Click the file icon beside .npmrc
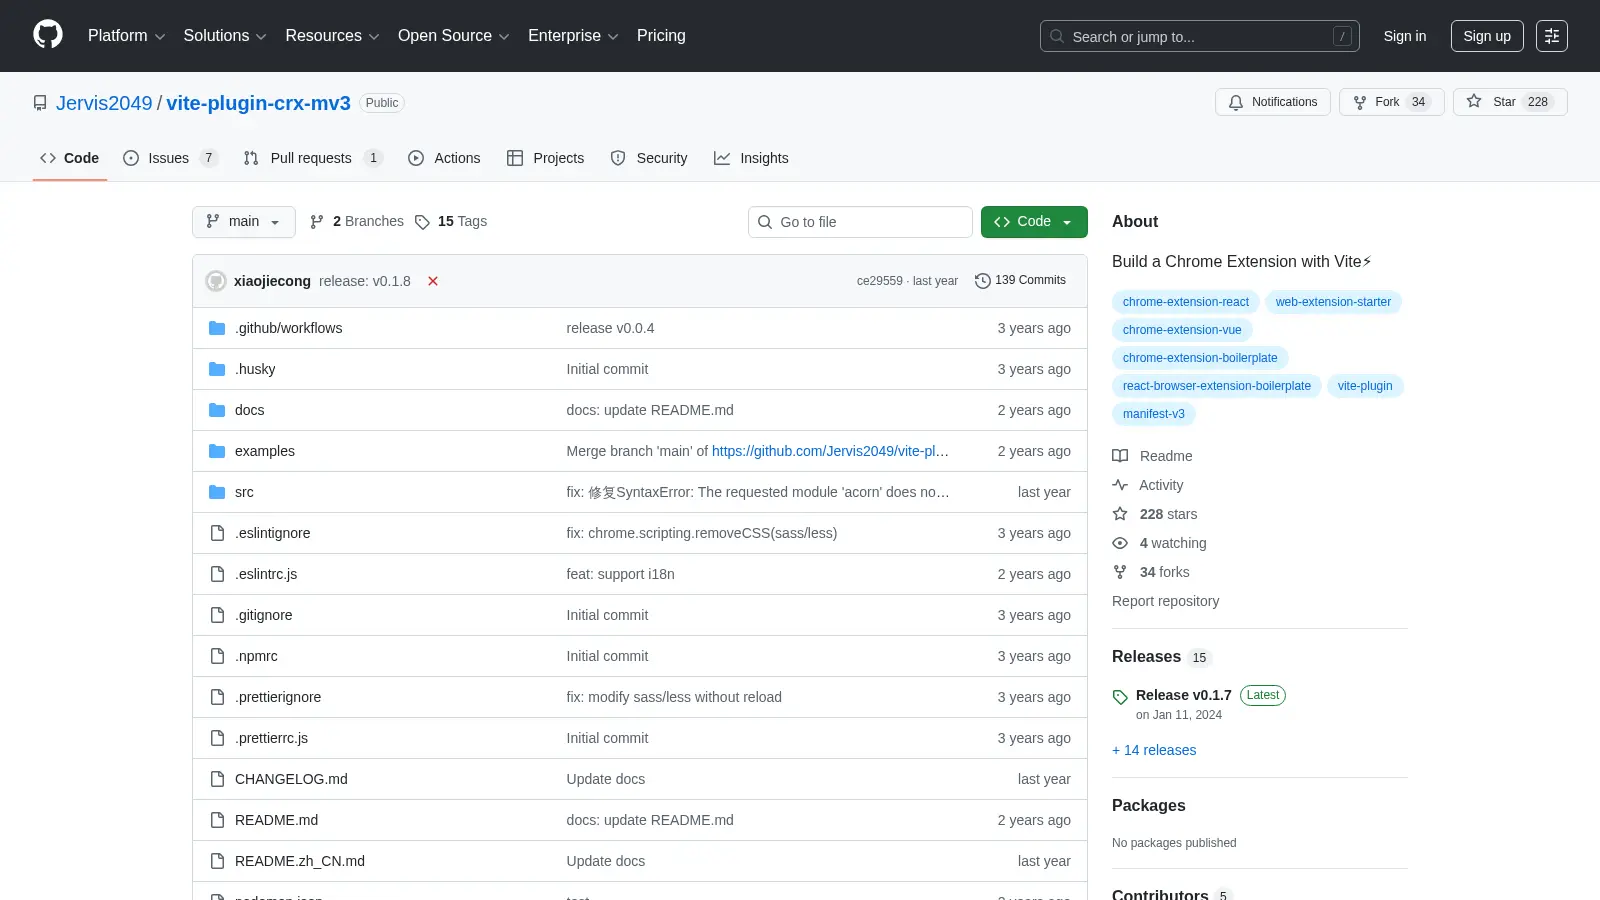 coord(217,656)
